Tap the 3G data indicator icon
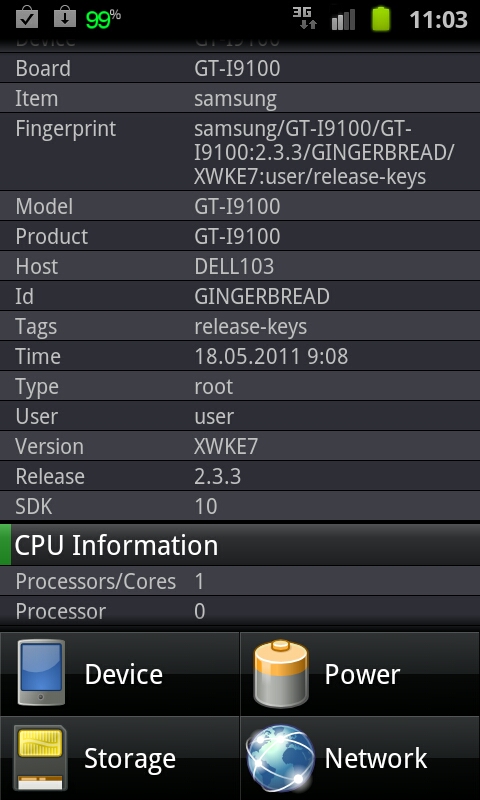Screen dimensions: 480x800 [x=305, y=18]
